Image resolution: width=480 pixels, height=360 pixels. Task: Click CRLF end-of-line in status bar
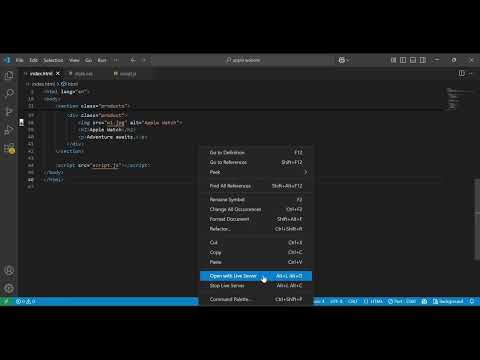tap(353, 301)
